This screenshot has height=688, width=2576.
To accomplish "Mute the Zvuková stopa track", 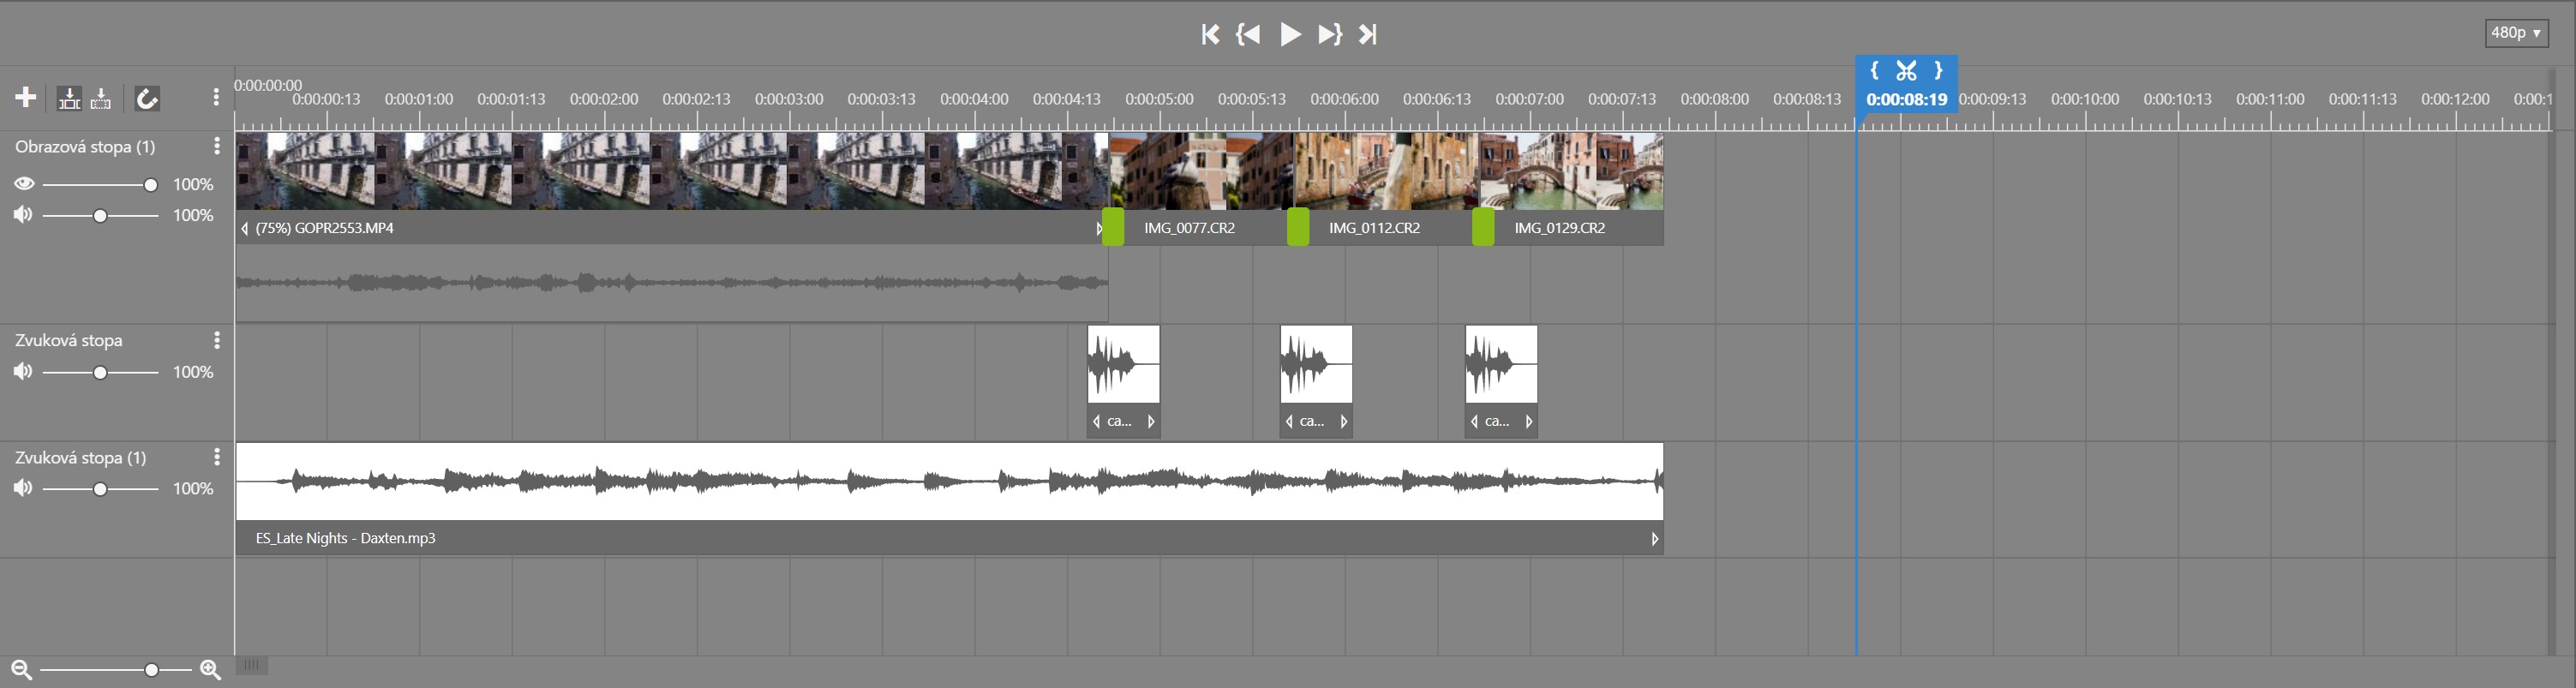I will (x=23, y=372).
